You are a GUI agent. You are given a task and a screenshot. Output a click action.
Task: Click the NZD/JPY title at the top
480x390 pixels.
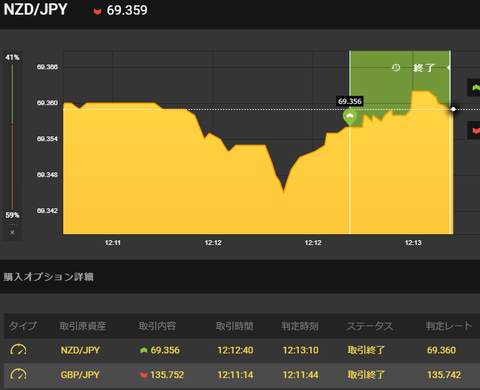click(35, 10)
